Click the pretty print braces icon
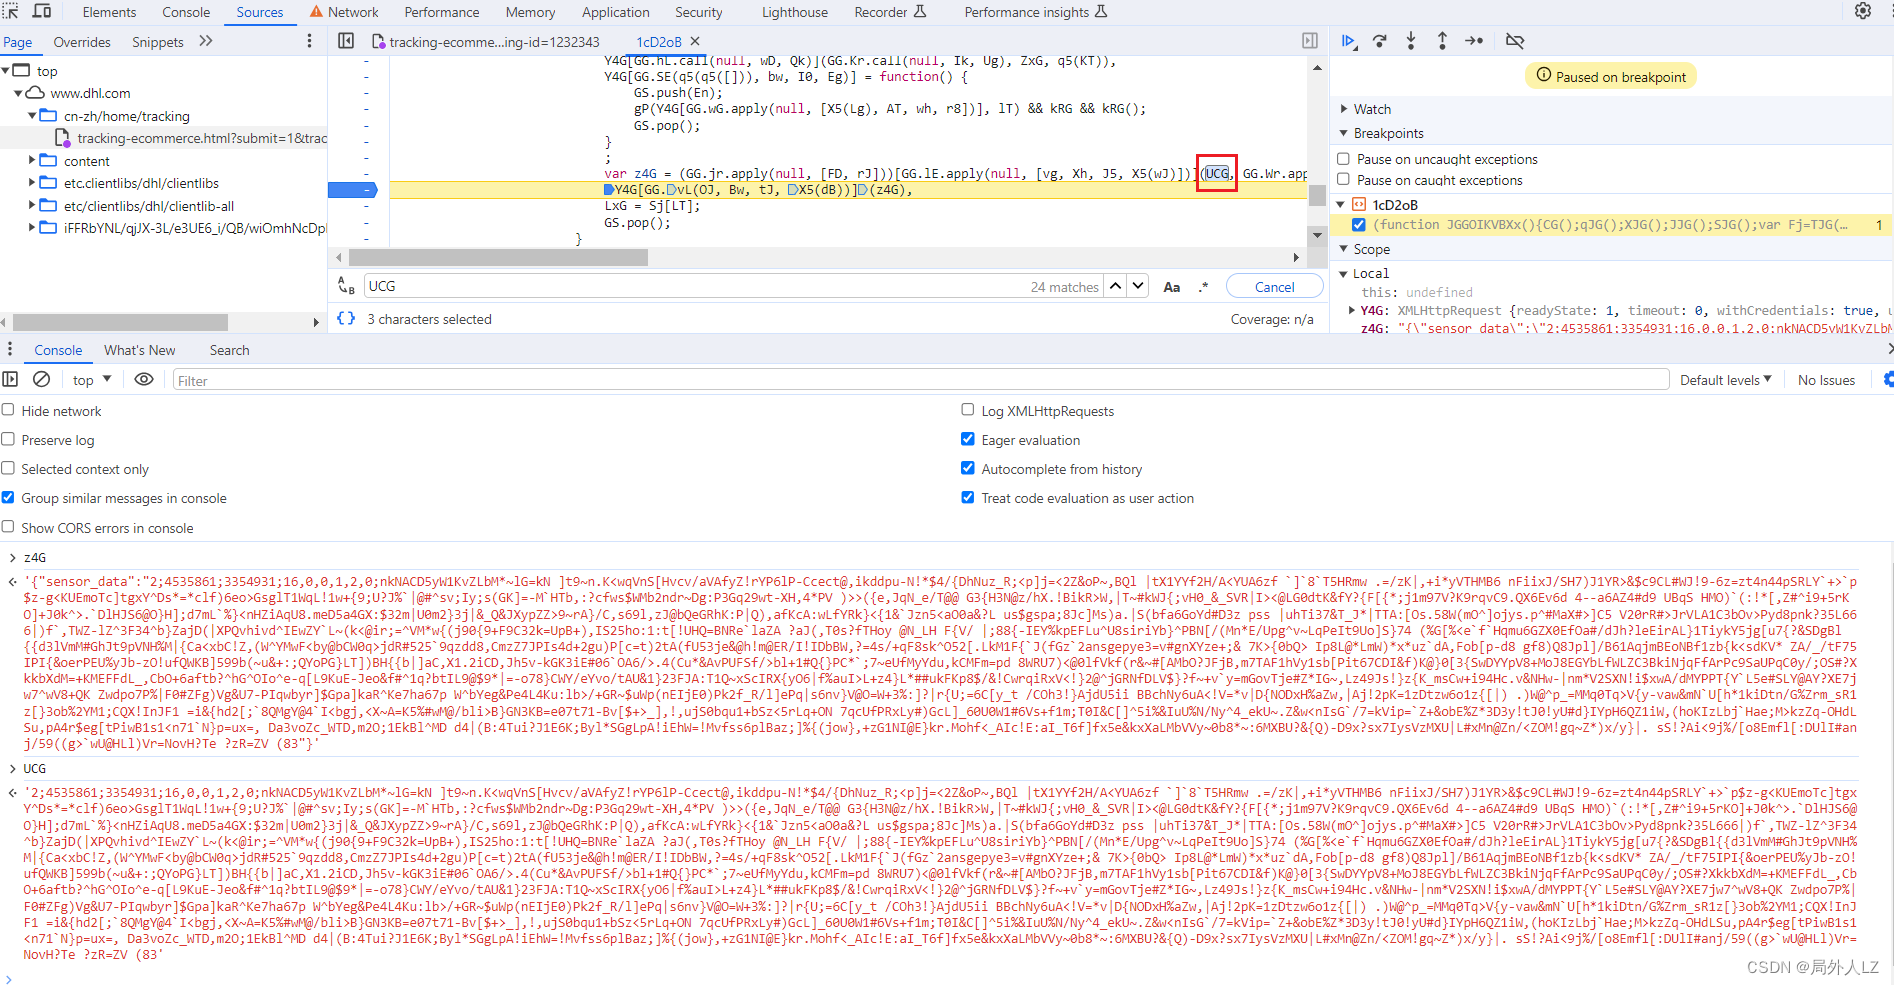 346,318
